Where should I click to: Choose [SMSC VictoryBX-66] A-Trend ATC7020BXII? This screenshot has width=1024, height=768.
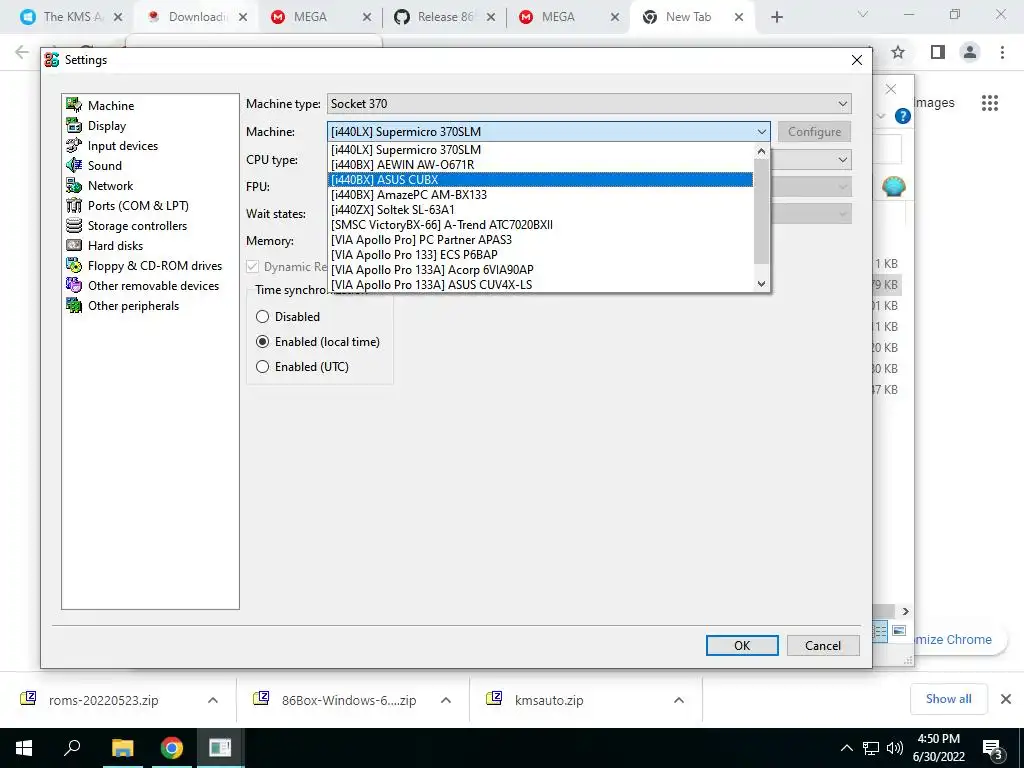[541, 225]
